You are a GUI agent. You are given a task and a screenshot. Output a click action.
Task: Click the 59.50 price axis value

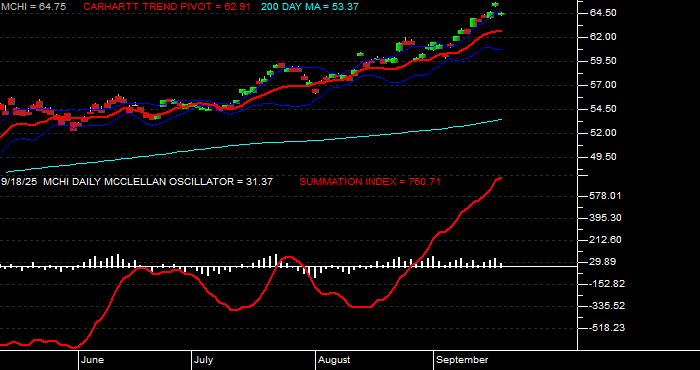[604, 60]
